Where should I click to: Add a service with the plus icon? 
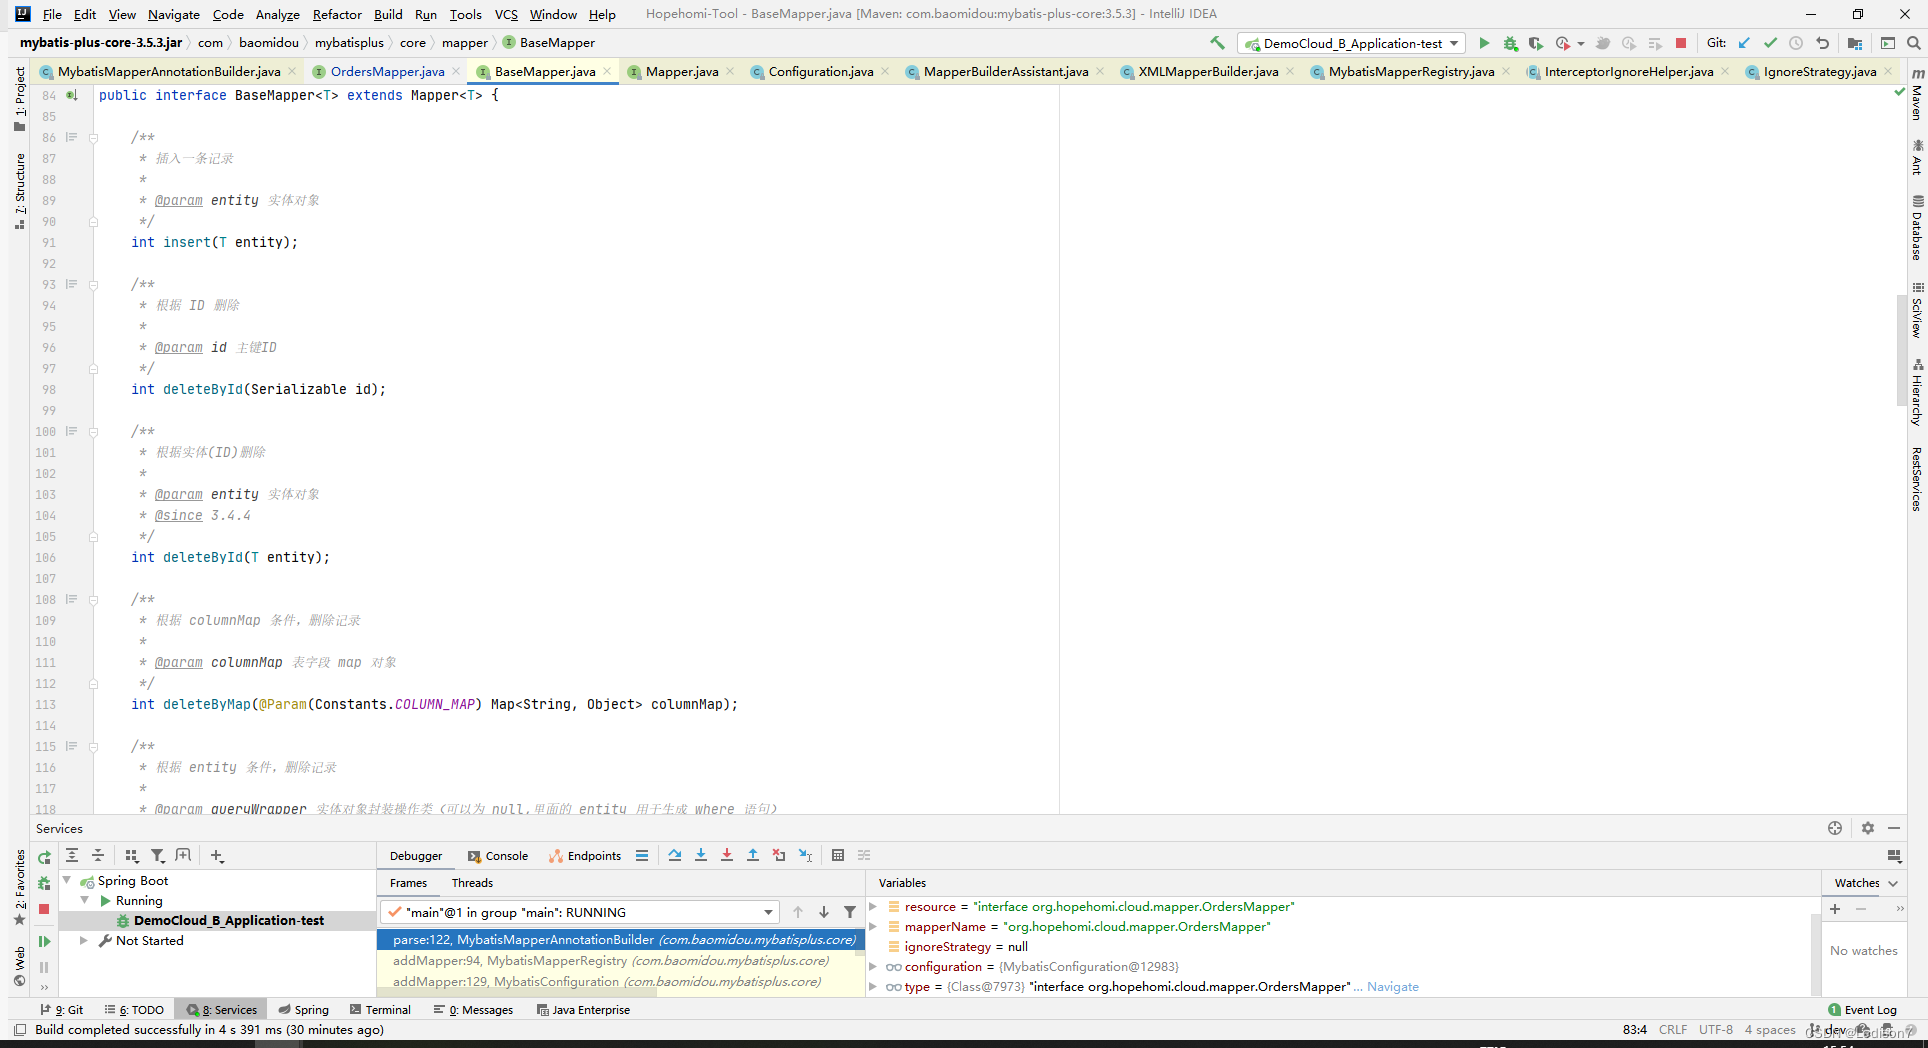pos(217,855)
